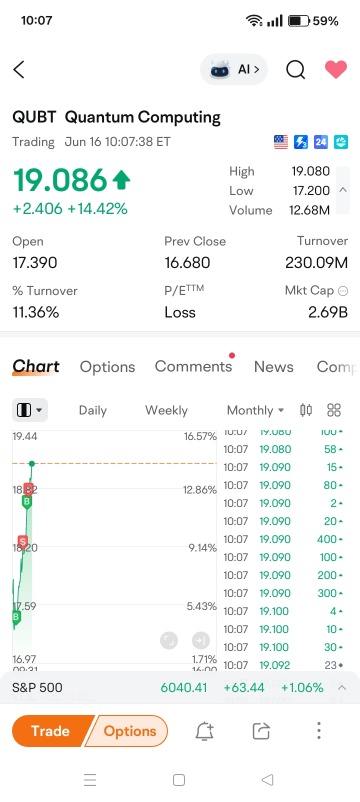Tap the Mkt Cap info icon

[x=344, y=291]
